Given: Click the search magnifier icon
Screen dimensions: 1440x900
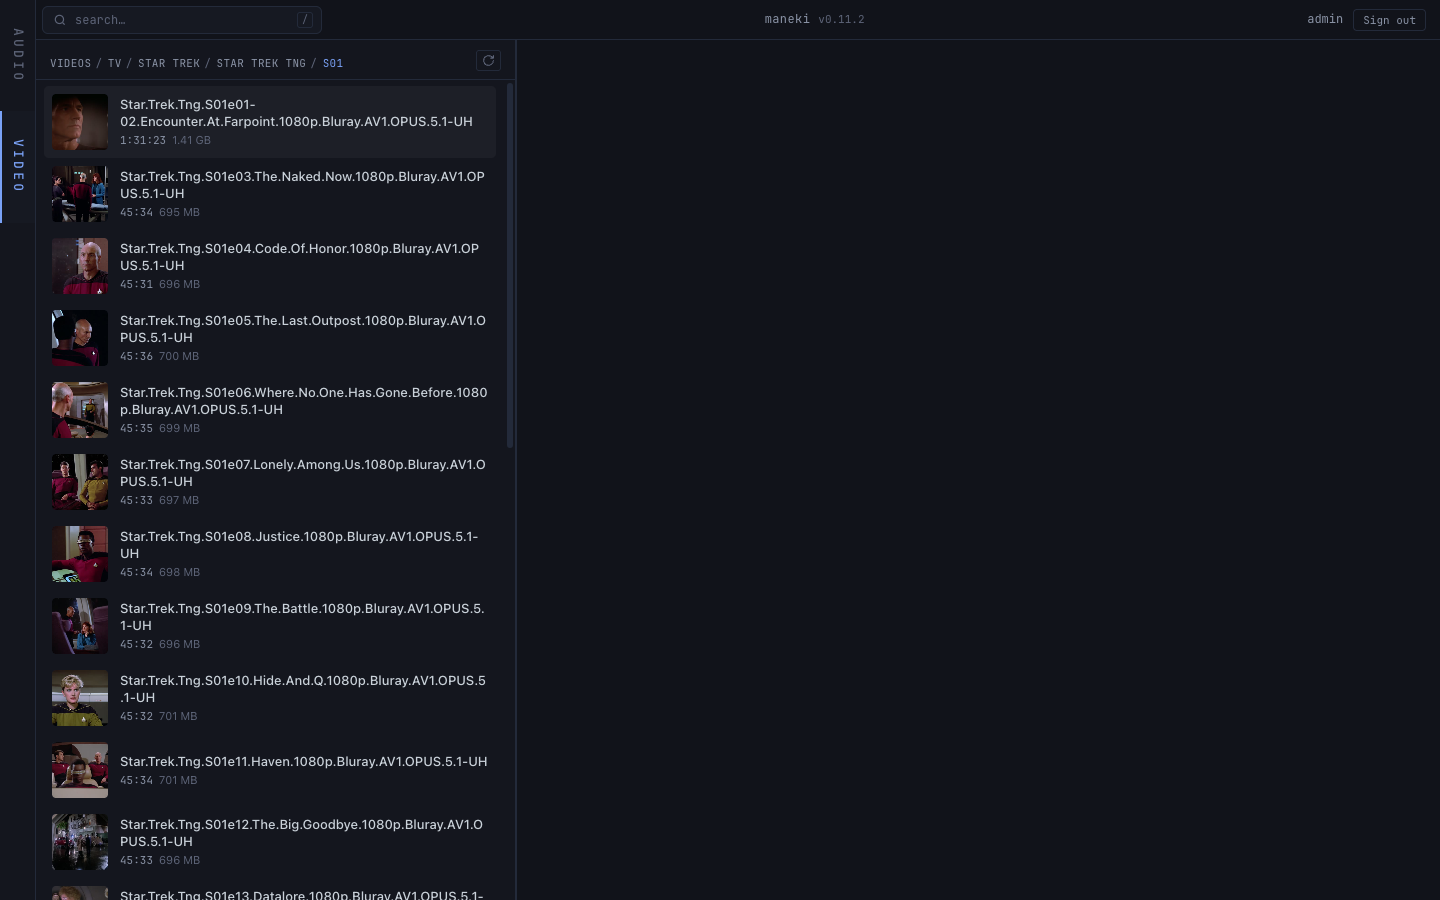Looking at the screenshot, I should click(x=60, y=20).
